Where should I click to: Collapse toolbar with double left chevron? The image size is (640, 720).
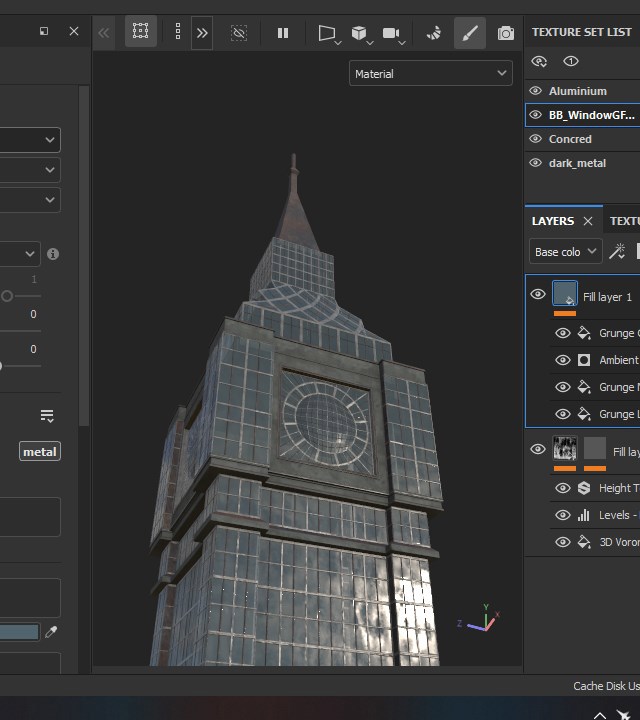pos(104,33)
